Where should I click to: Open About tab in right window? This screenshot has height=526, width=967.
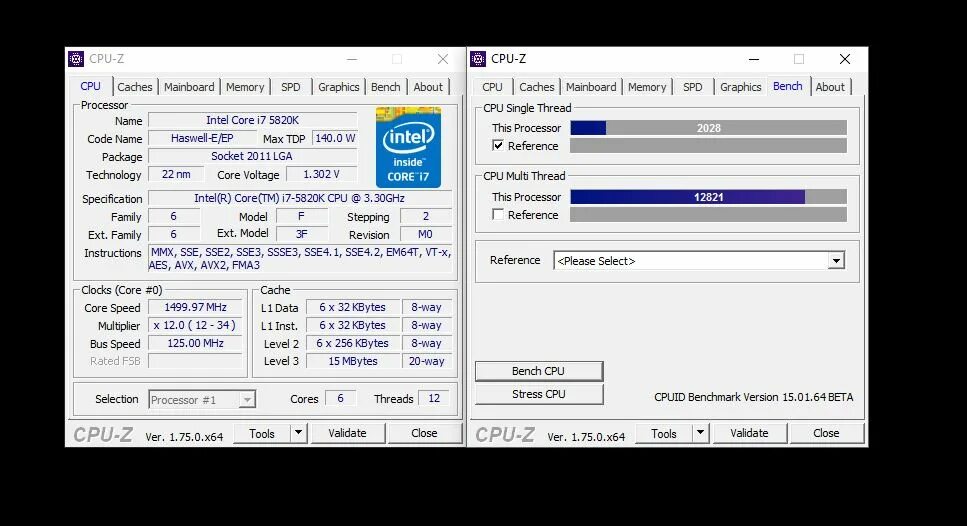(830, 87)
